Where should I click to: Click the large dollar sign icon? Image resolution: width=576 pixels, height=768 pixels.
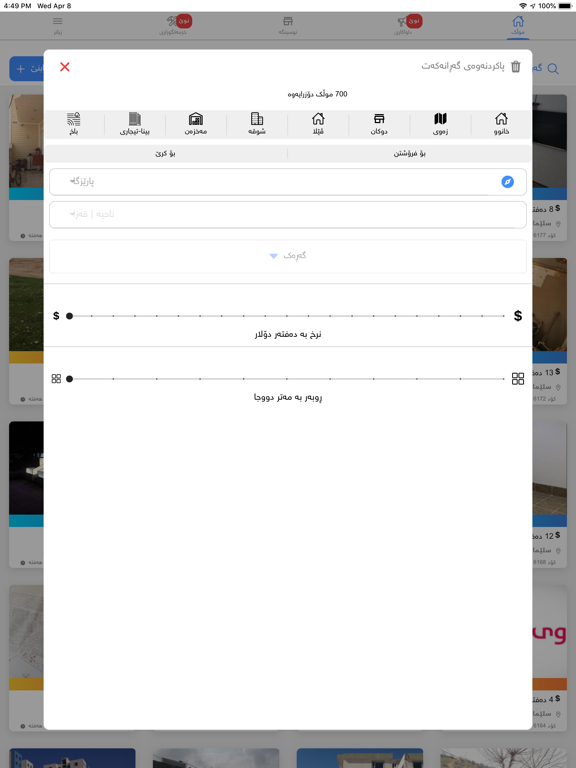point(518,316)
